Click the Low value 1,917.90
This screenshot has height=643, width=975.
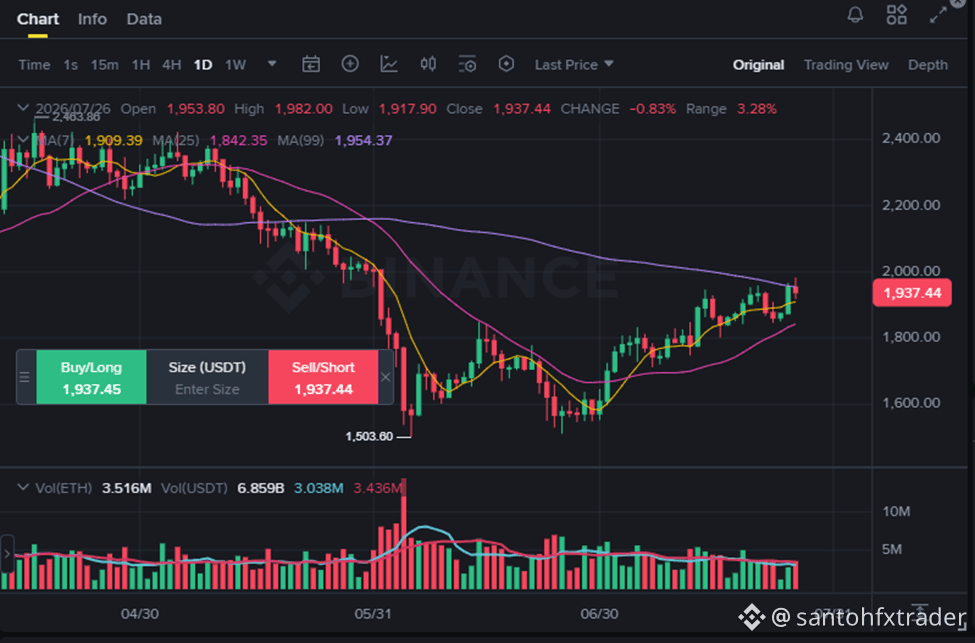tap(407, 109)
